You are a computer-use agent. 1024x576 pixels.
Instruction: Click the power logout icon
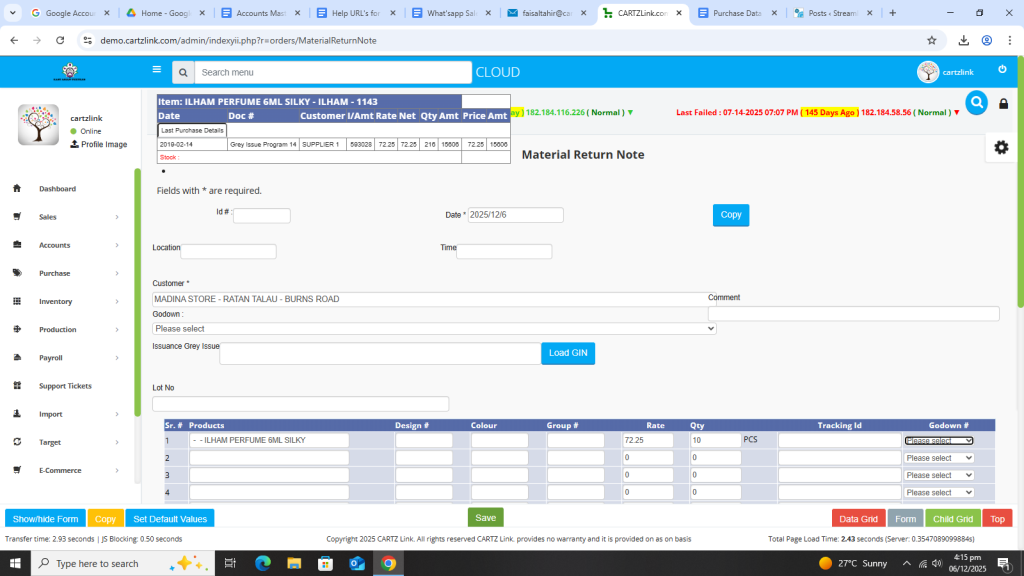click(1002, 70)
